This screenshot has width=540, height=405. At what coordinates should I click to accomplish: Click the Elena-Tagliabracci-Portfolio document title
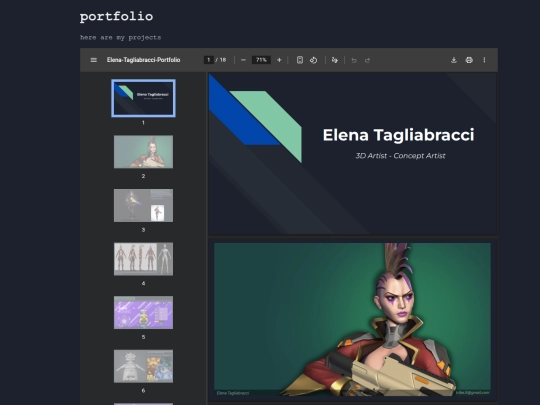[143, 60]
